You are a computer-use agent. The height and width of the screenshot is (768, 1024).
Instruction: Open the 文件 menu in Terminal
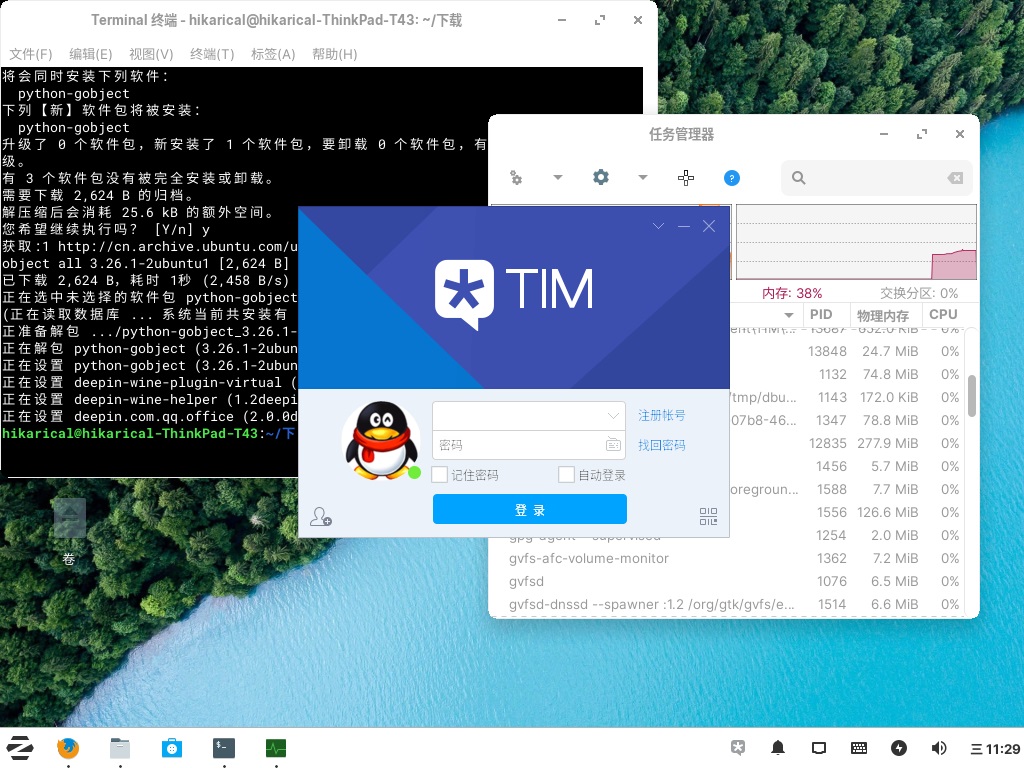point(30,53)
